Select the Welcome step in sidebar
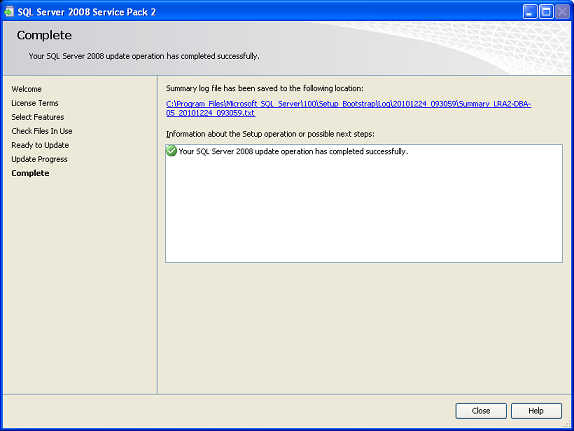Image resolution: width=574 pixels, height=431 pixels. 26,89
